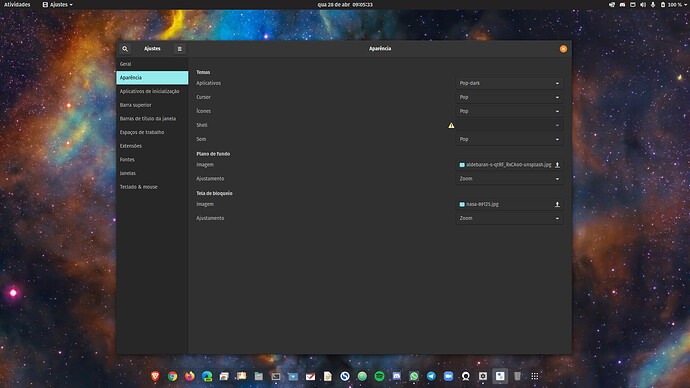
Task: Open the webcam app dock icon
Action: point(466,376)
